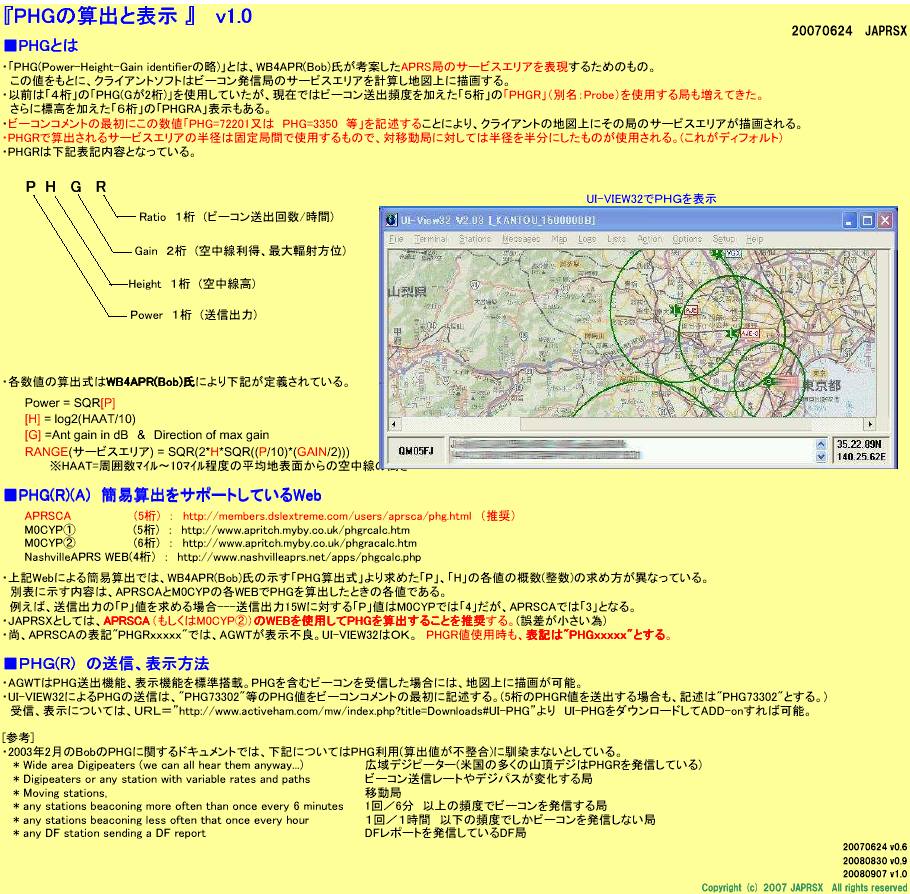The image size is (910, 894).
Task: Click the 'Height 1桁' diagram label
Action: 192,284
